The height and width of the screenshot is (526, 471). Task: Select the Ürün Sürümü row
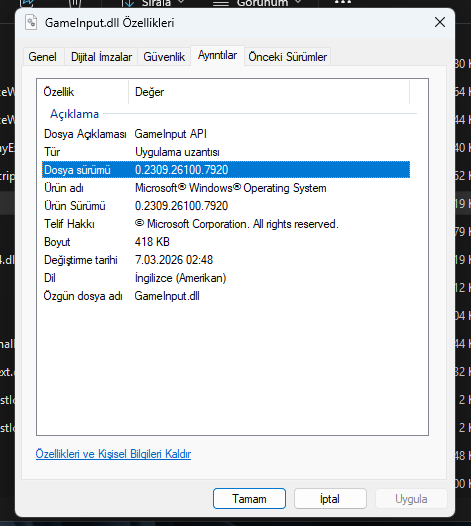click(226, 206)
